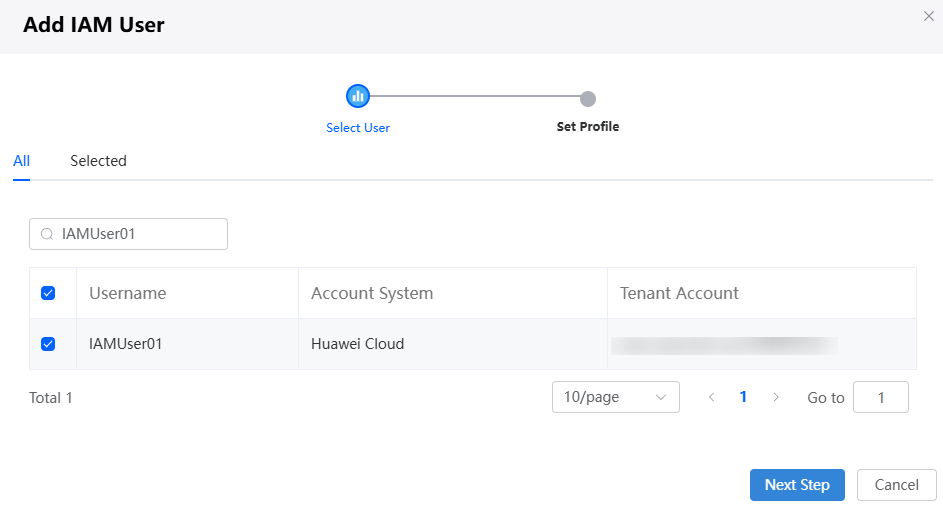The image size is (943, 508).
Task: Select page number 1
Action: (x=743, y=397)
